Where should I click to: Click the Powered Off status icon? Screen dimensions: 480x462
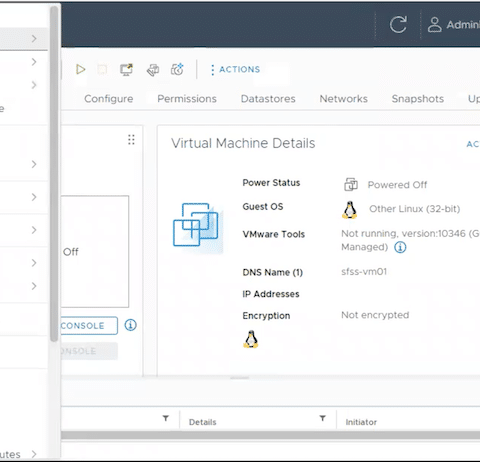(x=351, y=184)
